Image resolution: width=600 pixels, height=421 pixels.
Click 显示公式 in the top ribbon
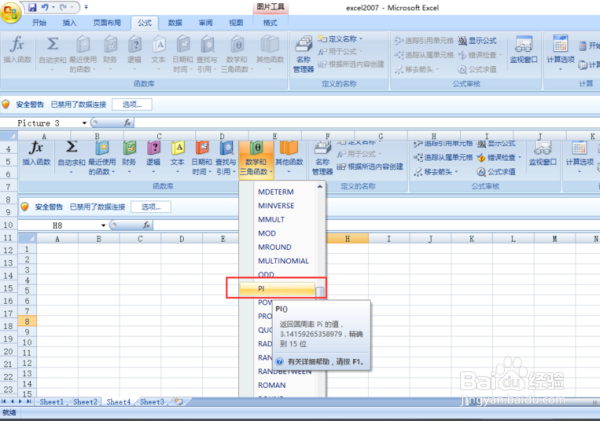(478, 41)
